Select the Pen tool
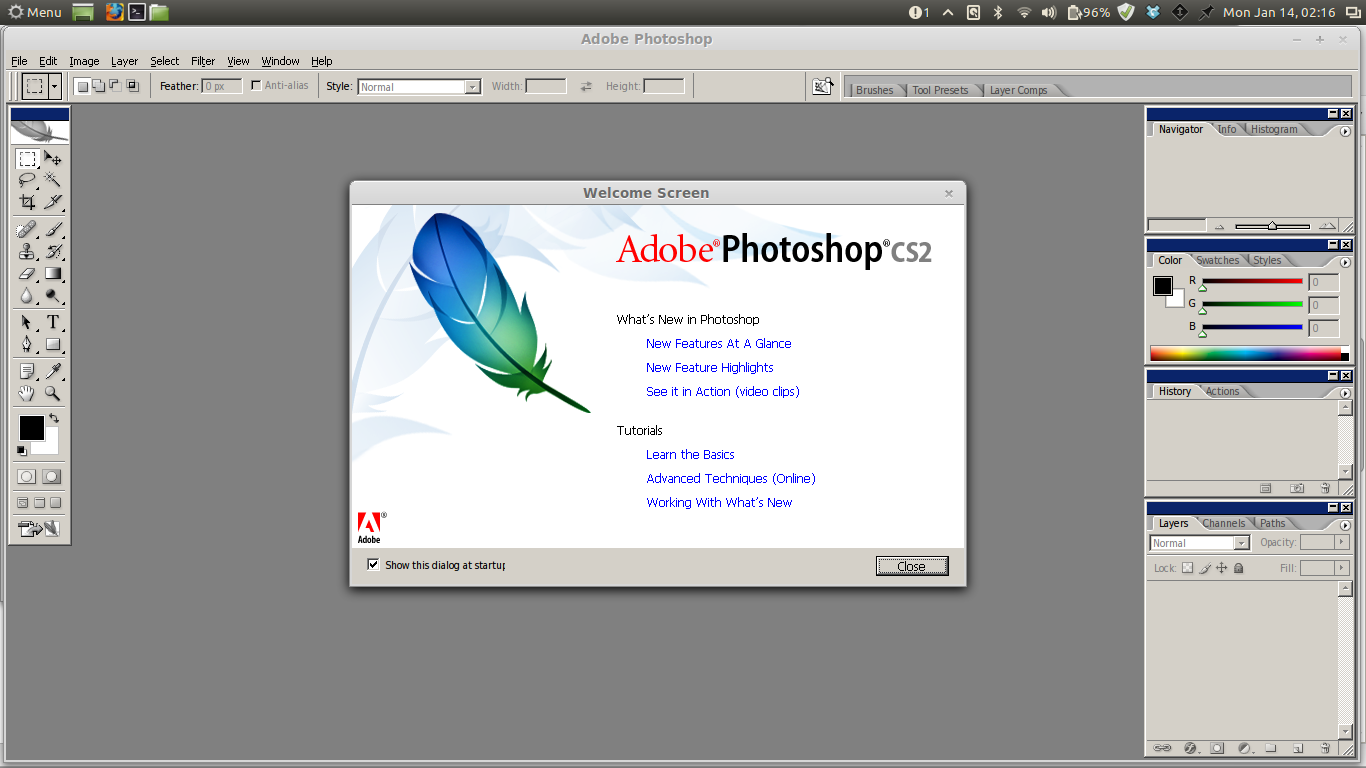 [28, 344]
